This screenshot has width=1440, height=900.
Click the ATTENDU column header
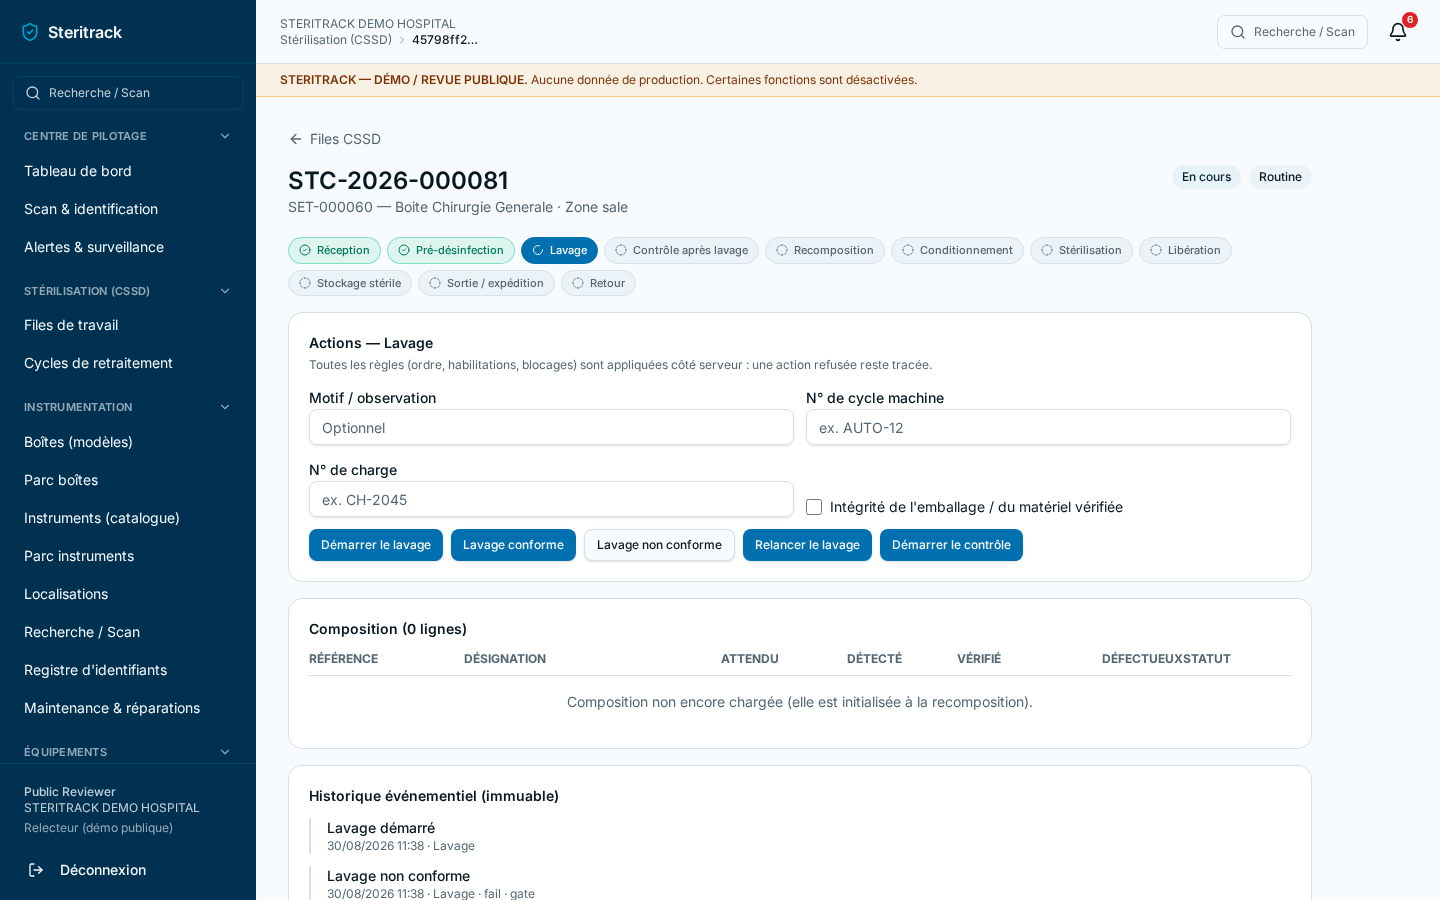point(750,659)
